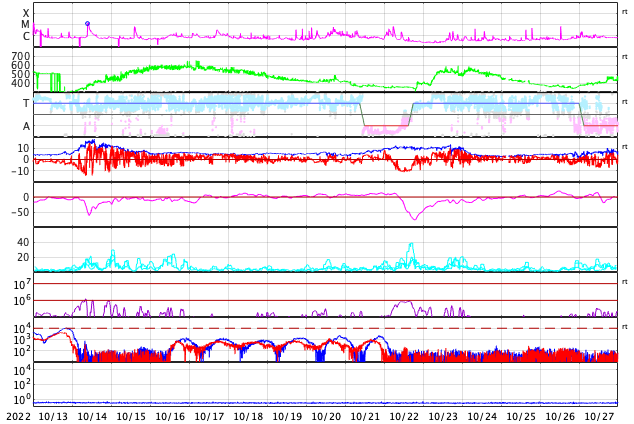Click the 10^4 tick beside the dashed red line
The image size is (634, 424).
point(23,328)
